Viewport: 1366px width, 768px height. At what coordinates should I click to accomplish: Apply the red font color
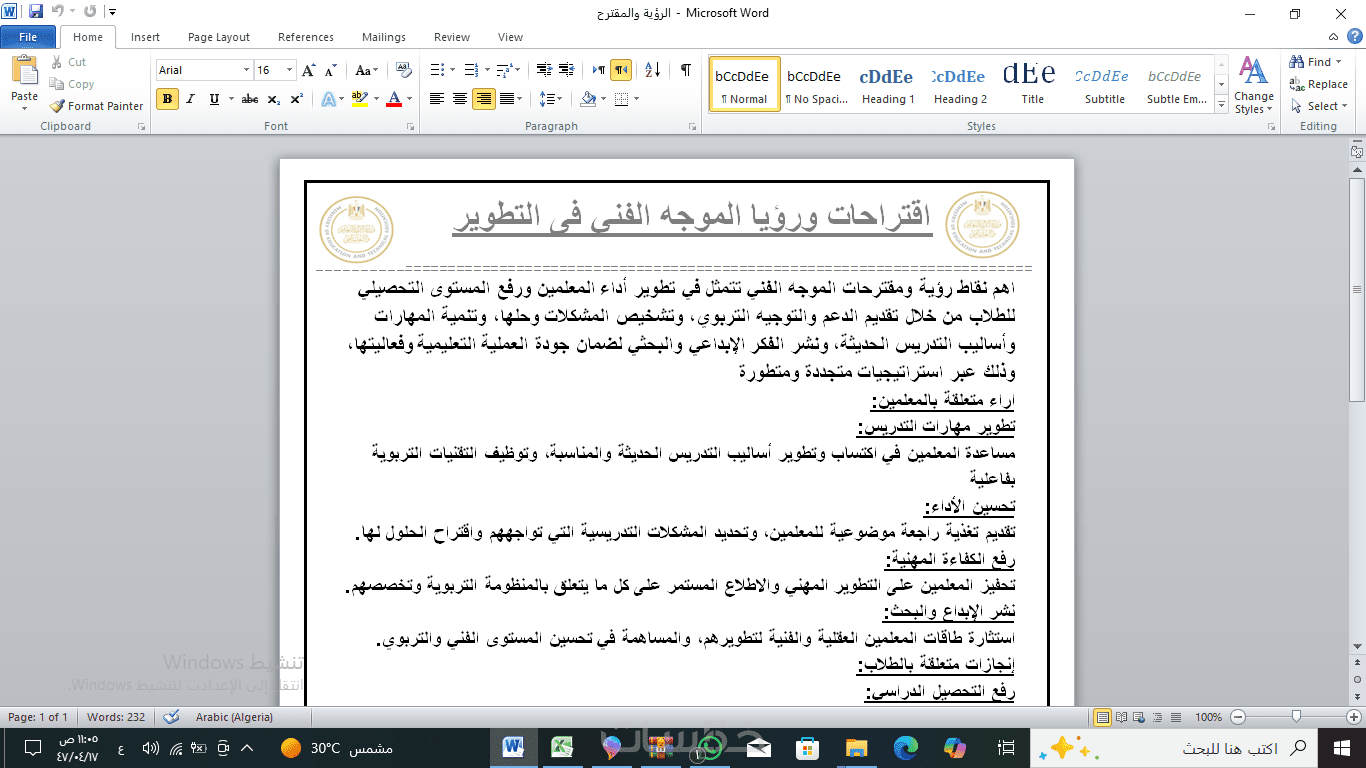click(394, 99)
